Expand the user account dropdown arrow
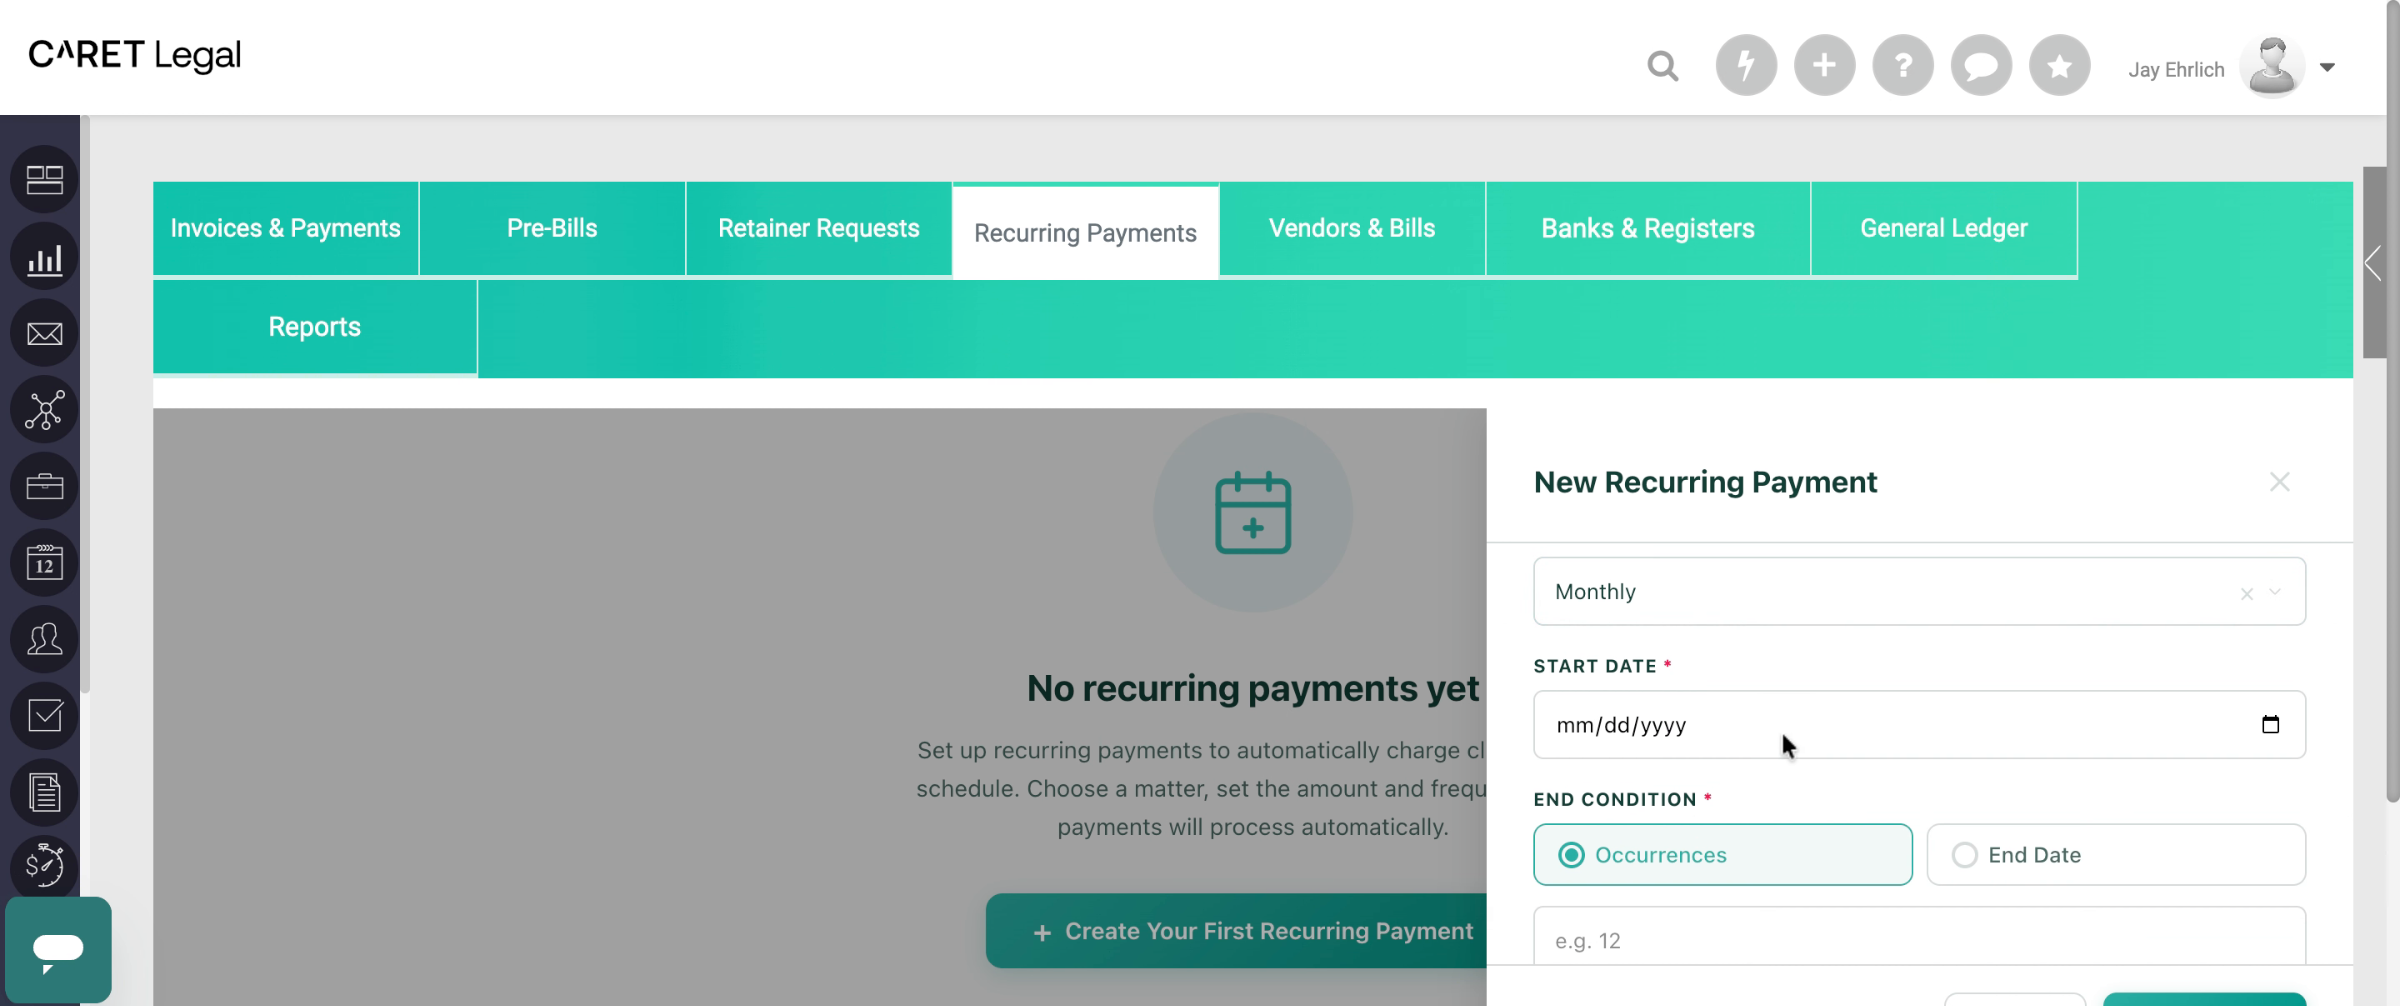 point(2327,67)
